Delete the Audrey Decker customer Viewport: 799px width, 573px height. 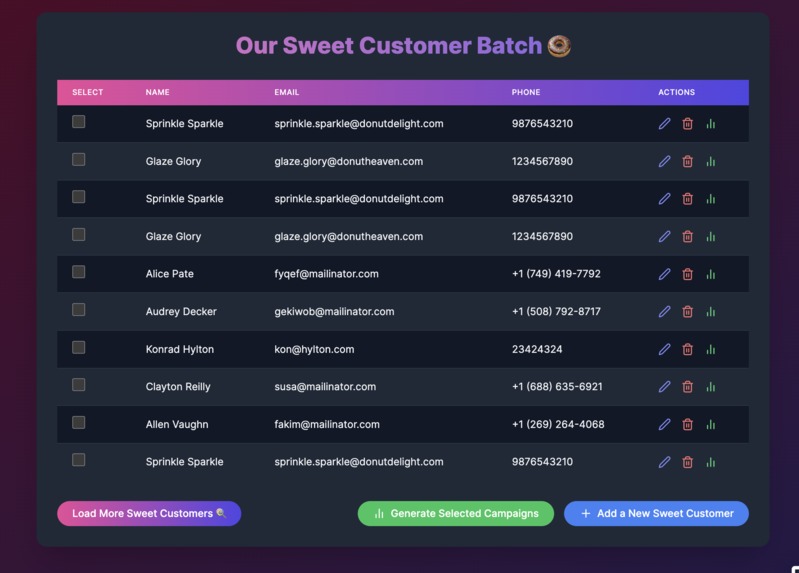tap(687, 311)
